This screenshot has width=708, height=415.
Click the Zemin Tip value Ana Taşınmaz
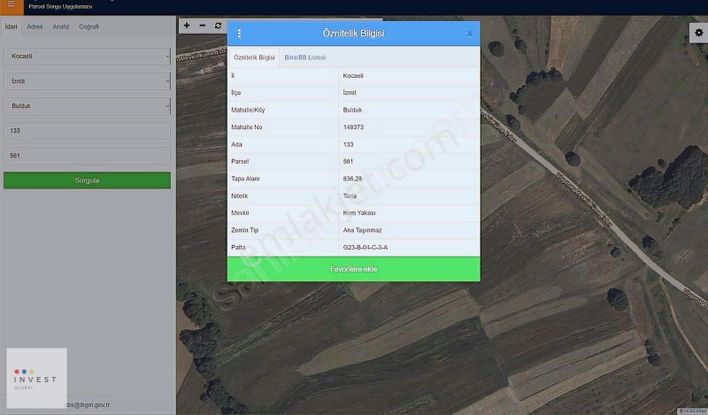(363, 230)
